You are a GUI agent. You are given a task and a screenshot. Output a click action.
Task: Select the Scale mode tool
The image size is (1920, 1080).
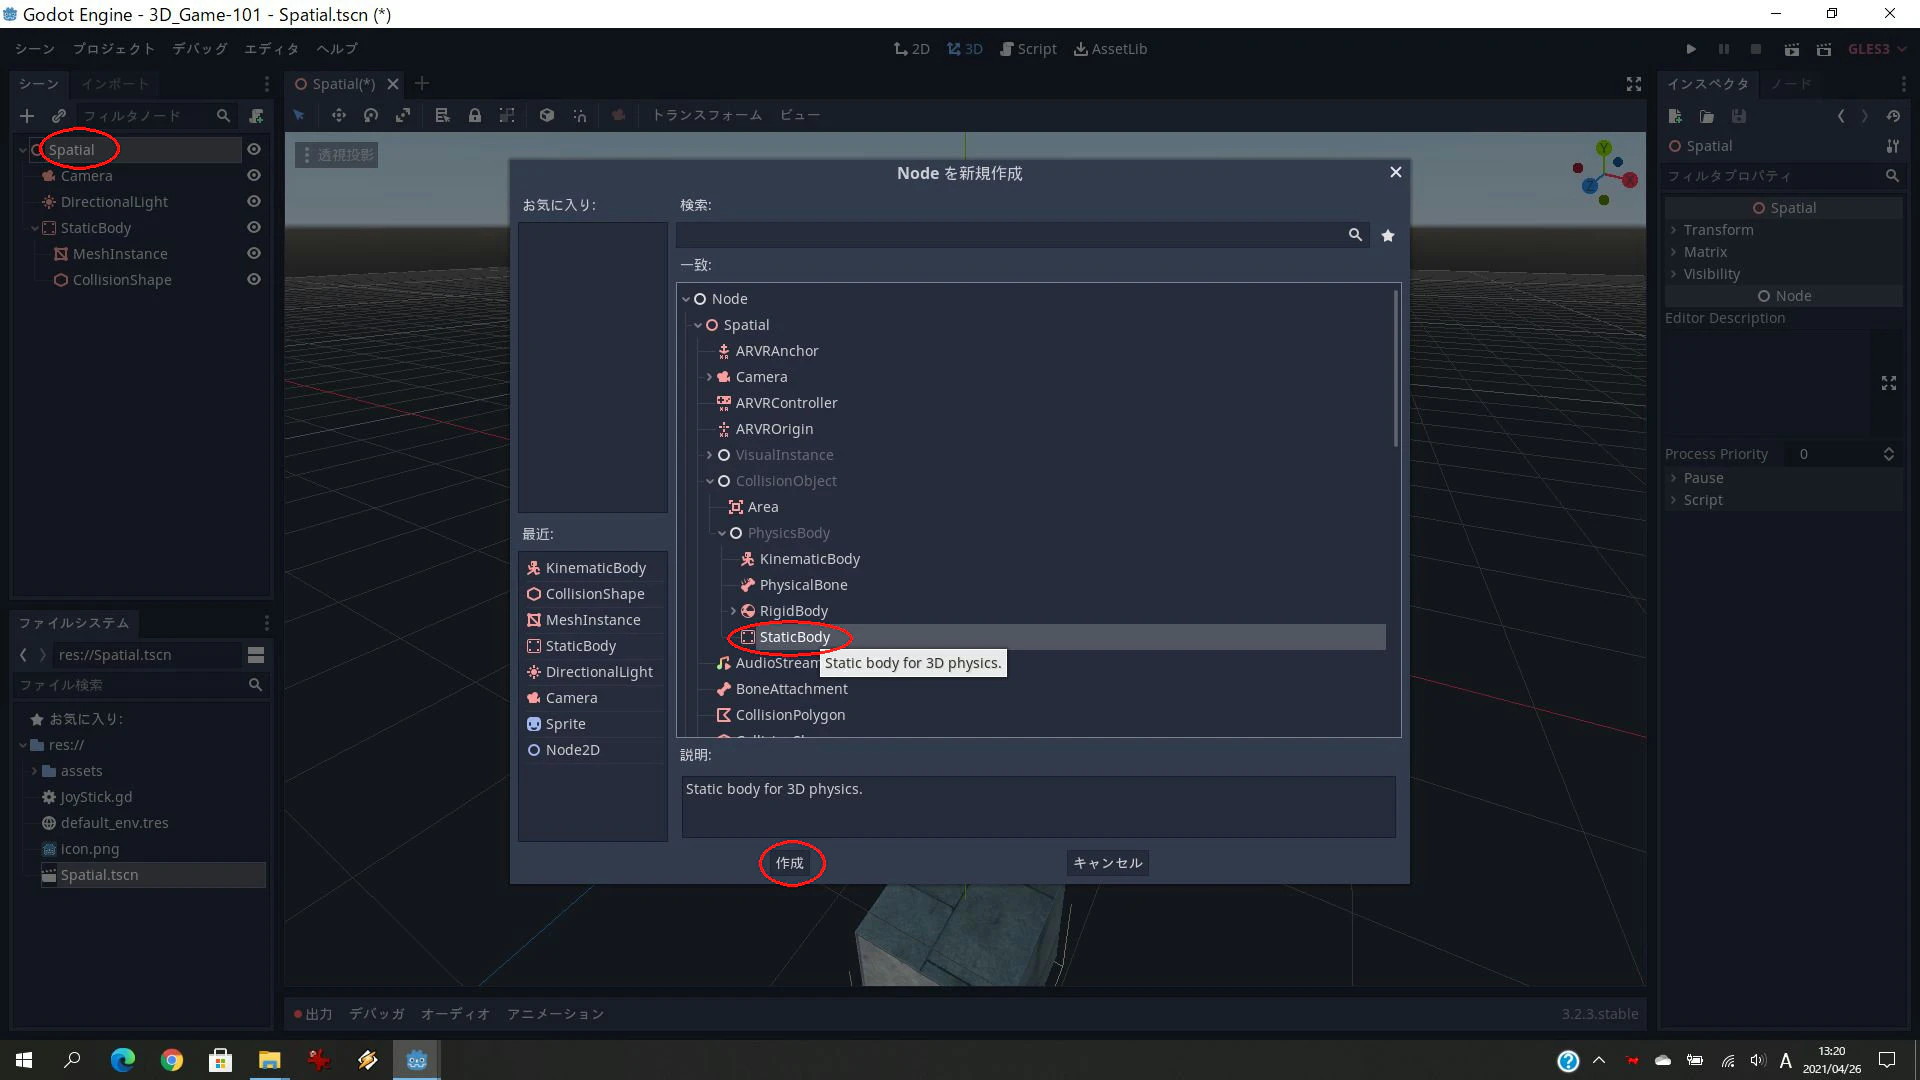click(x=403, y=115)
